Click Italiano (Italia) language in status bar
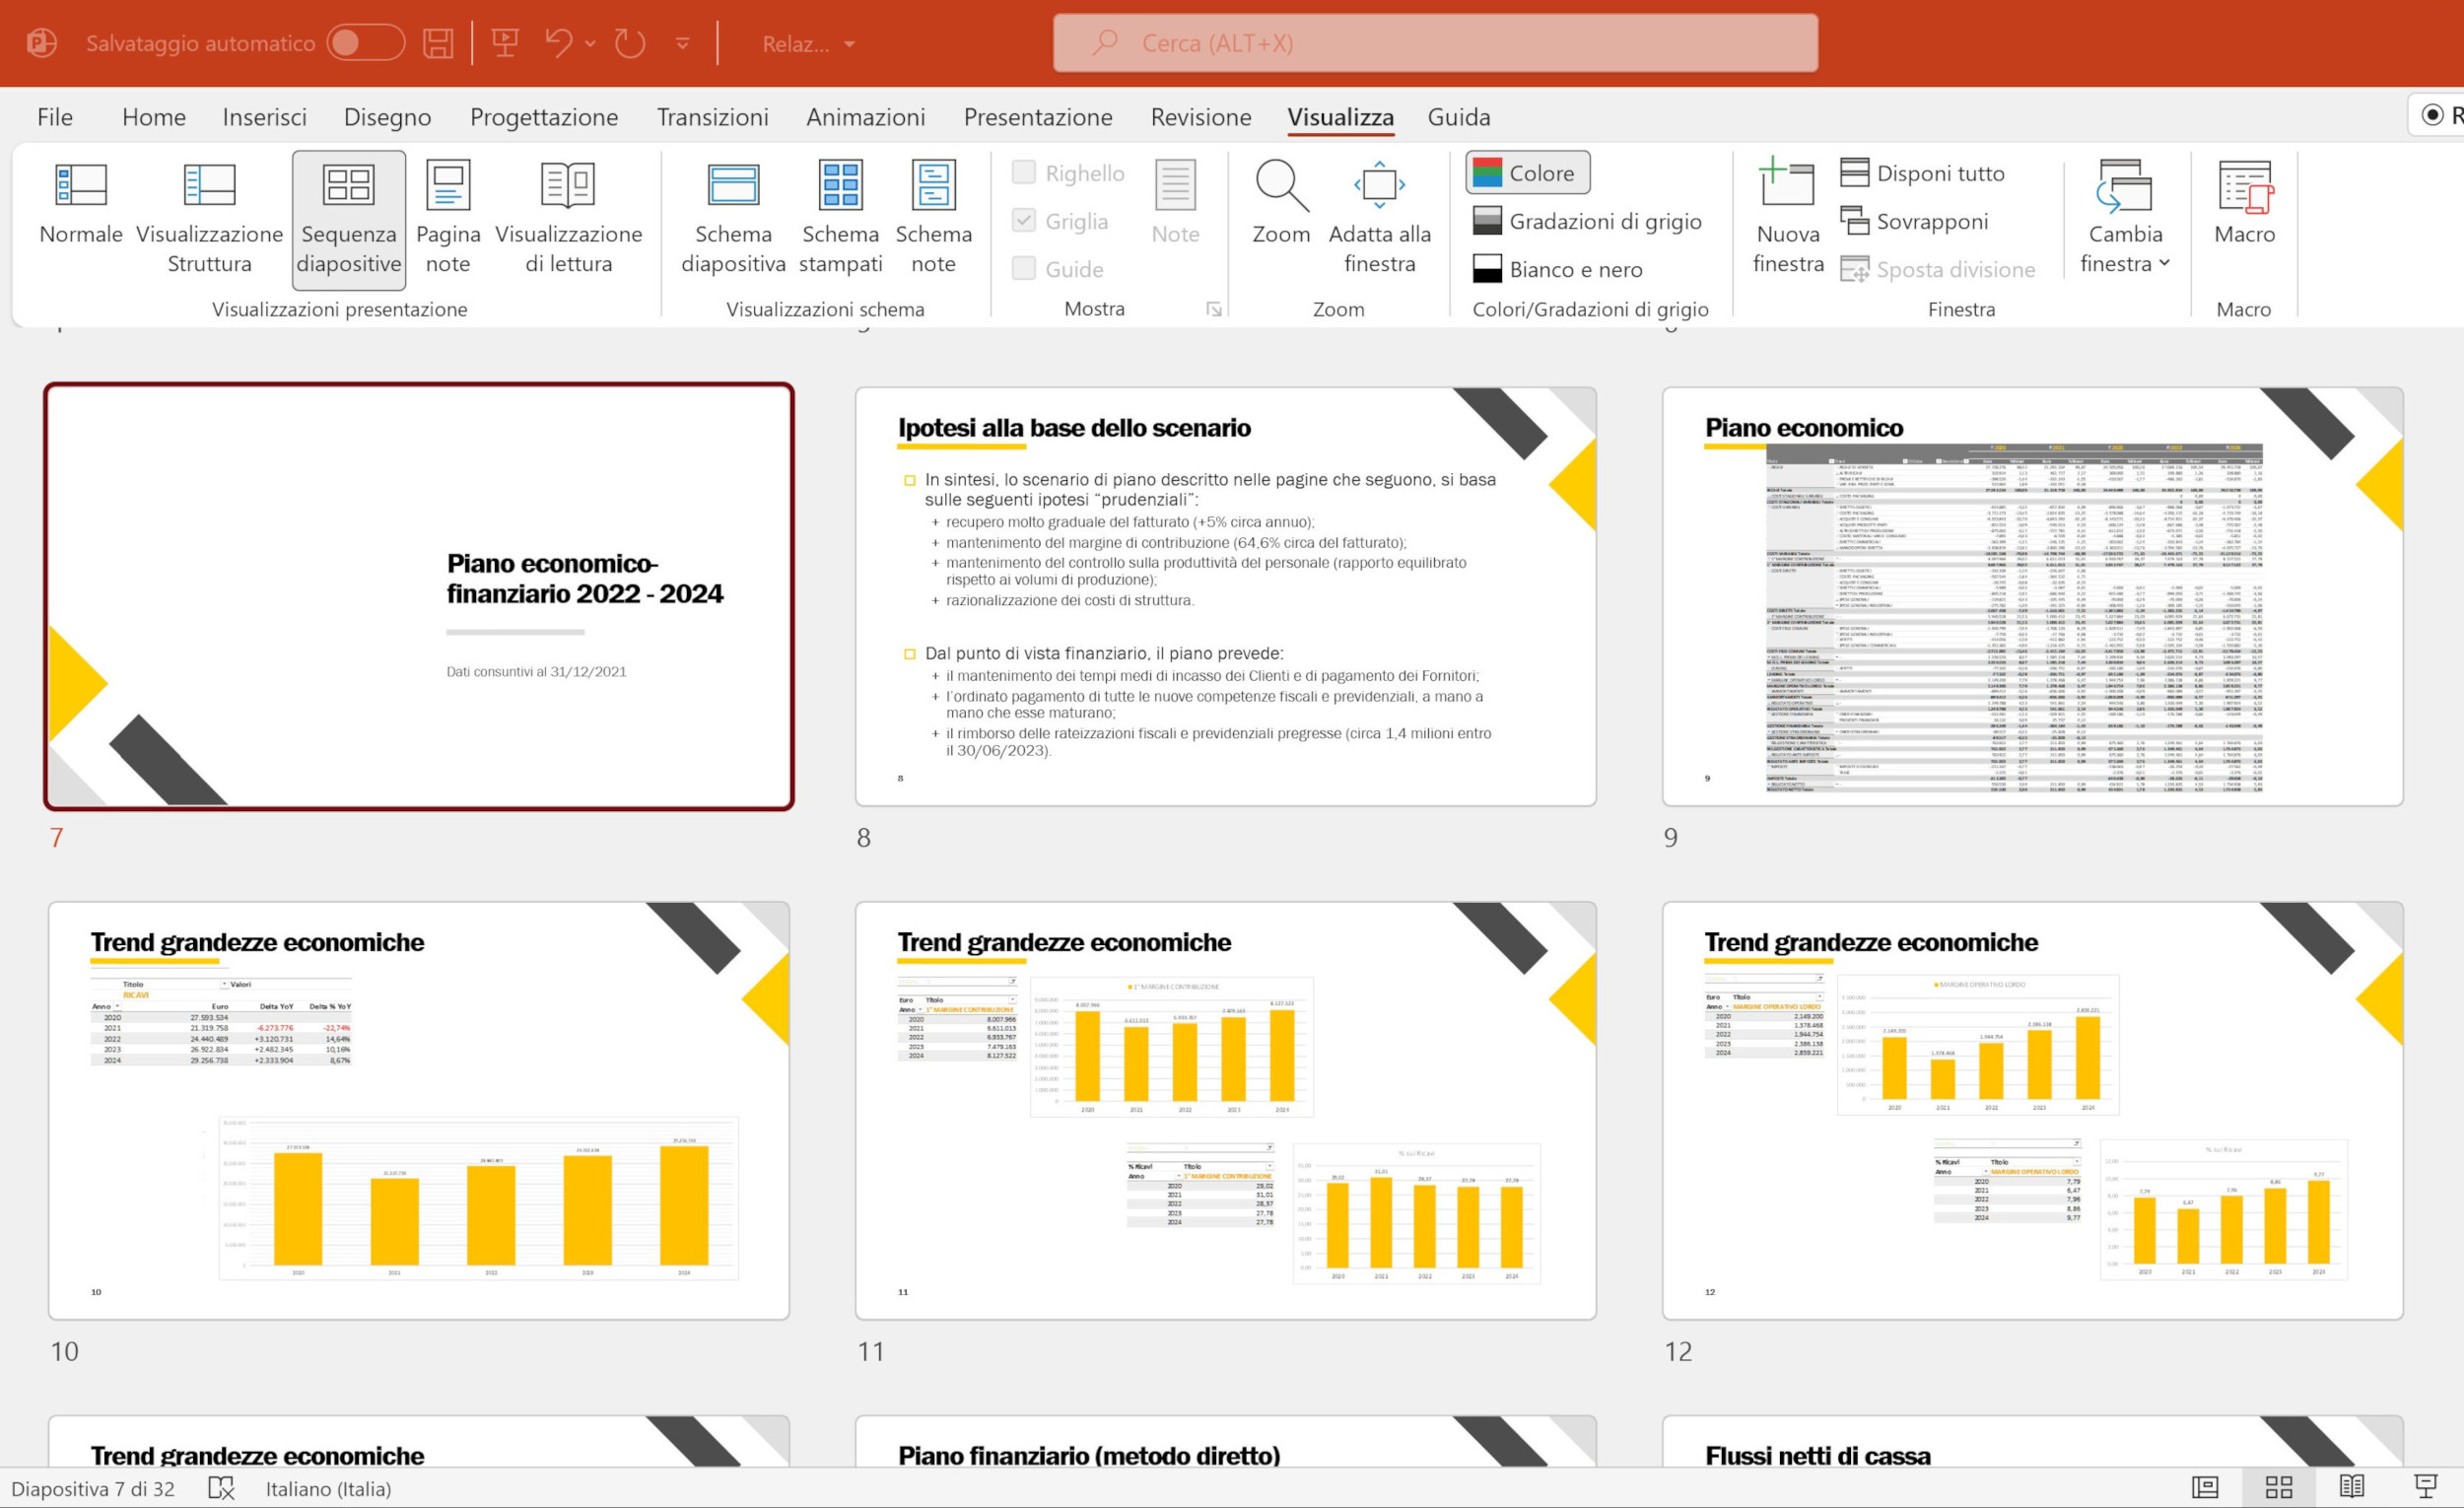Image resolution: width=2464 pixels, height=1508 pixels. click(x=328, y=1488)
